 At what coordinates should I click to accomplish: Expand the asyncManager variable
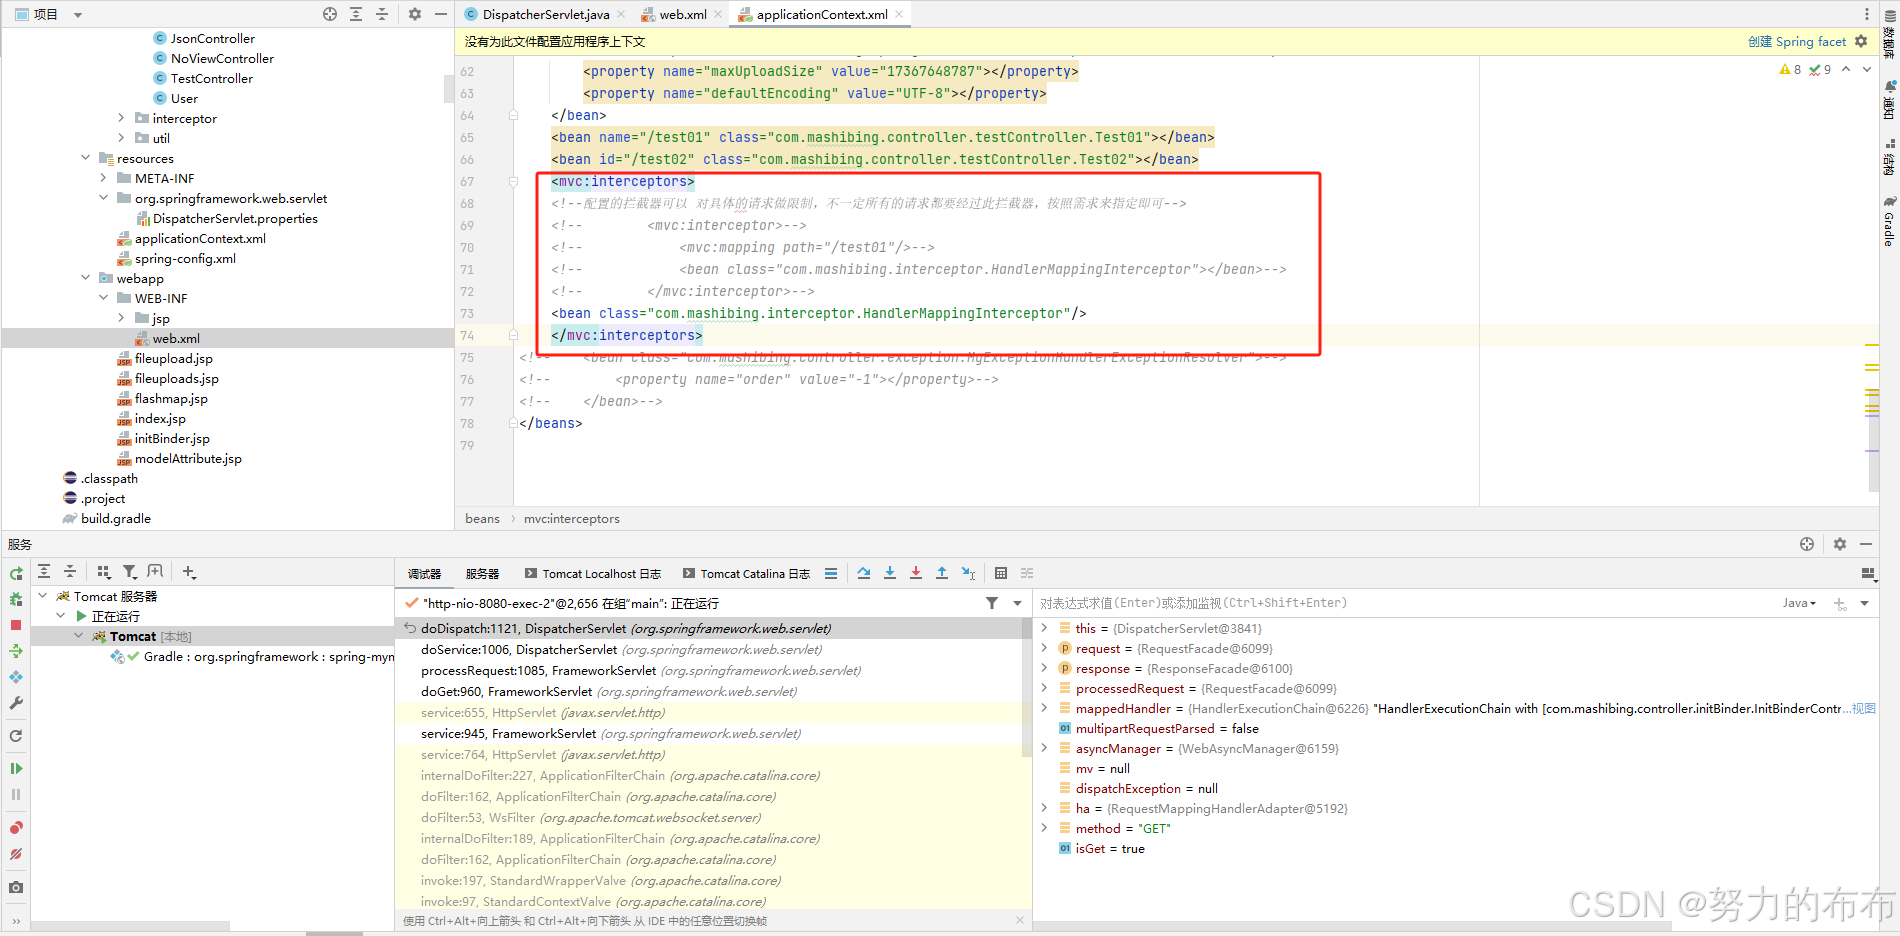[1044, 748]
